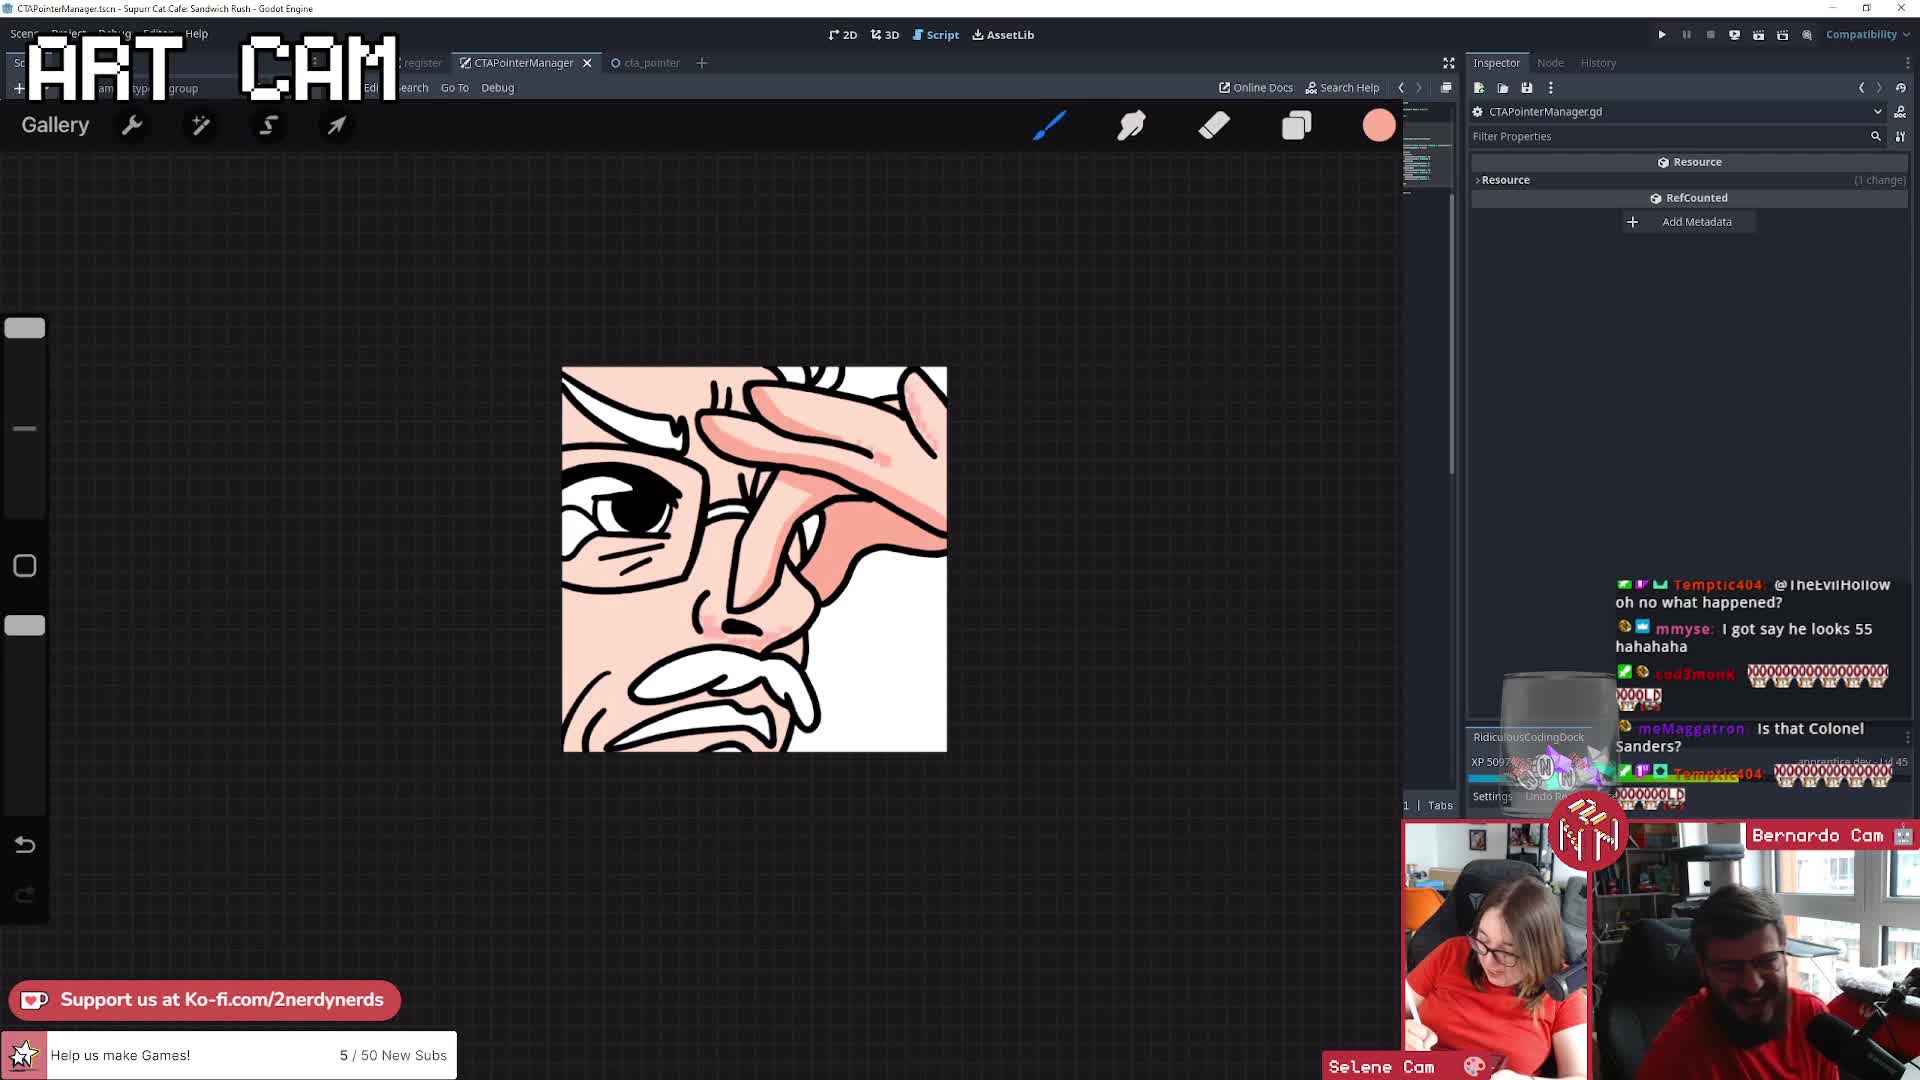Open Search Help

1342,88
